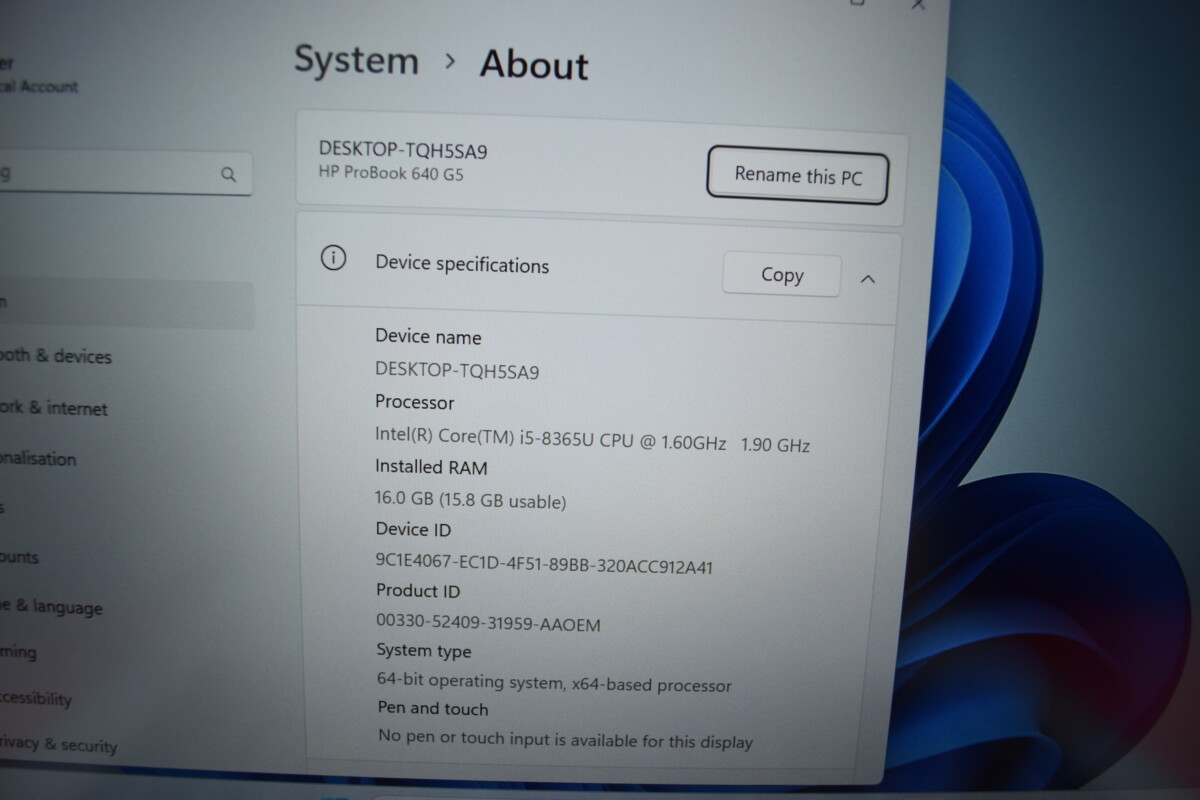Select the i5-8365U processor text
This screenshot has width=1200, height=800.
pos(592,438)
